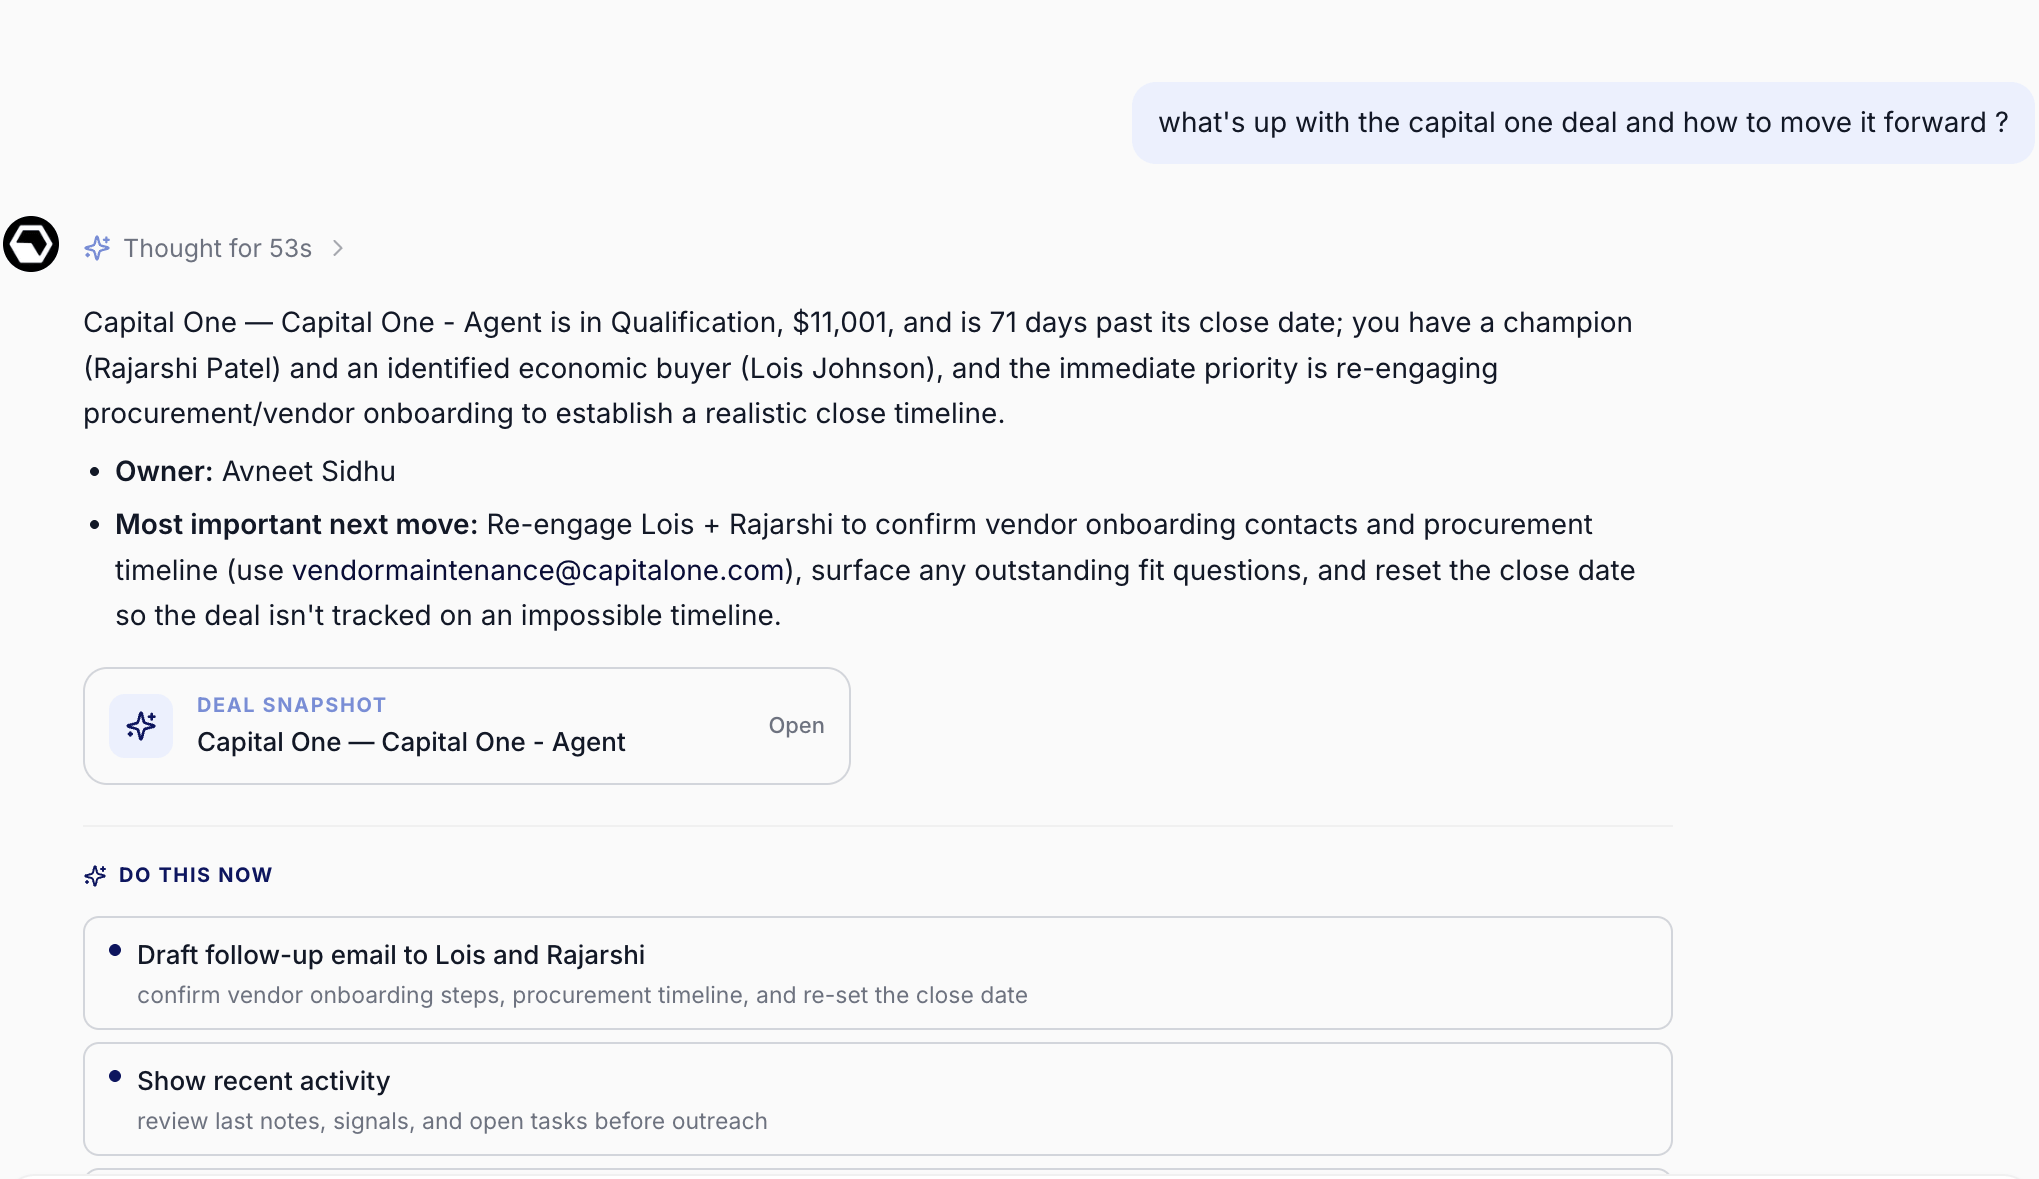Select the Capital One — Capital One - Agent card title
This screenshot has height=1179, width=2039.
pos(411,742)
